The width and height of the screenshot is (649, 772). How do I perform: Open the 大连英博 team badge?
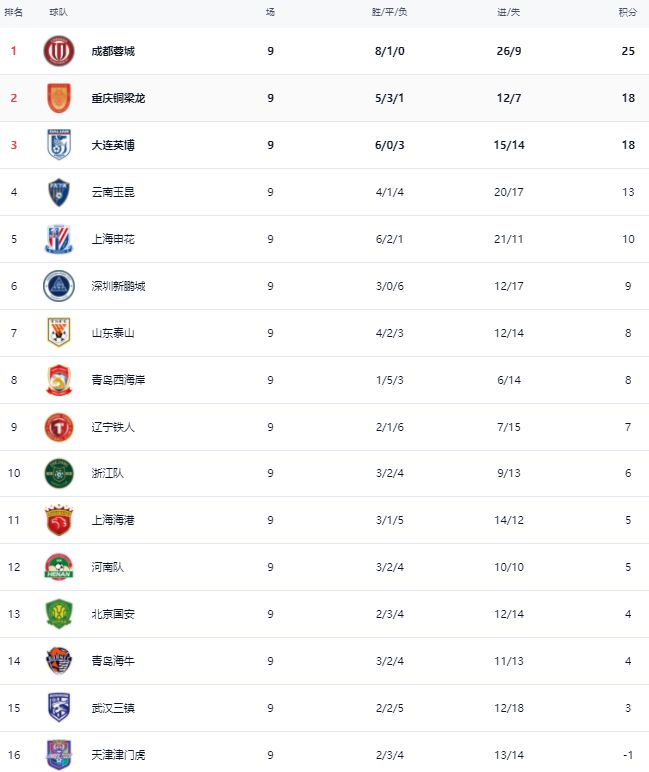(x=59, y=145)
